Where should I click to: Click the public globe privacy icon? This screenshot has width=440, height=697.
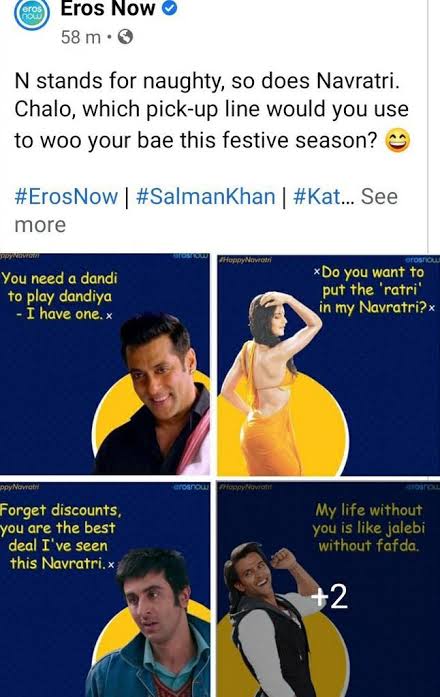(x=125, y=37)
